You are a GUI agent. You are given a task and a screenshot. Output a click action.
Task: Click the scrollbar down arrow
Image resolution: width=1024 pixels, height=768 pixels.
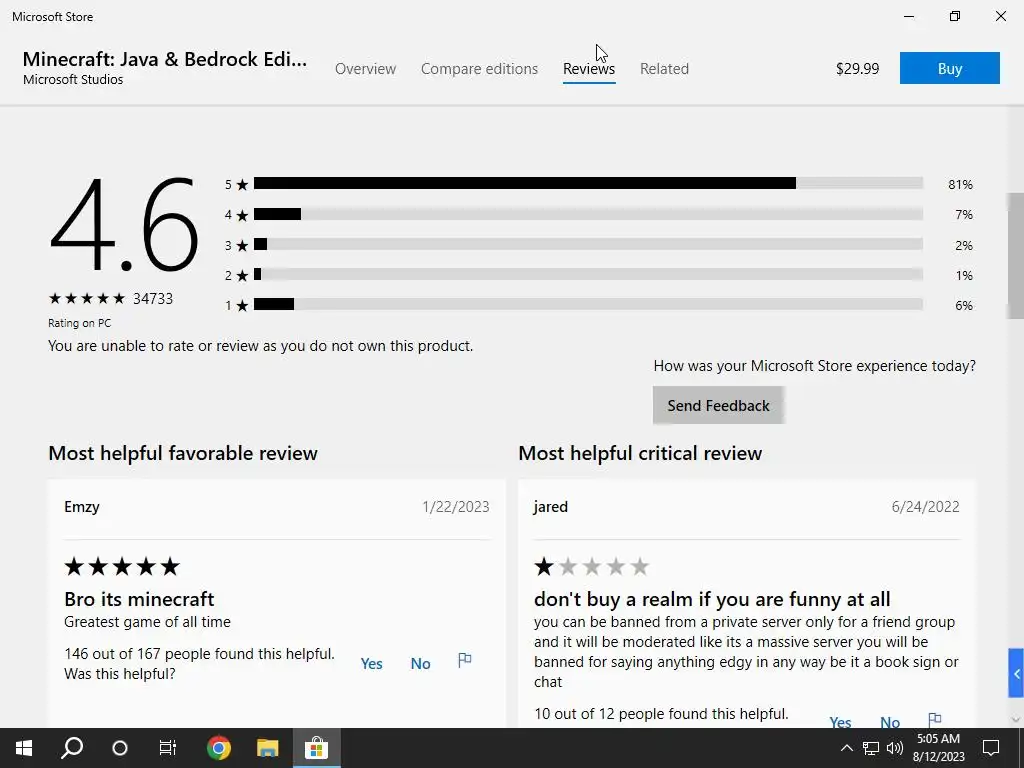click(x=1016, y=719)
